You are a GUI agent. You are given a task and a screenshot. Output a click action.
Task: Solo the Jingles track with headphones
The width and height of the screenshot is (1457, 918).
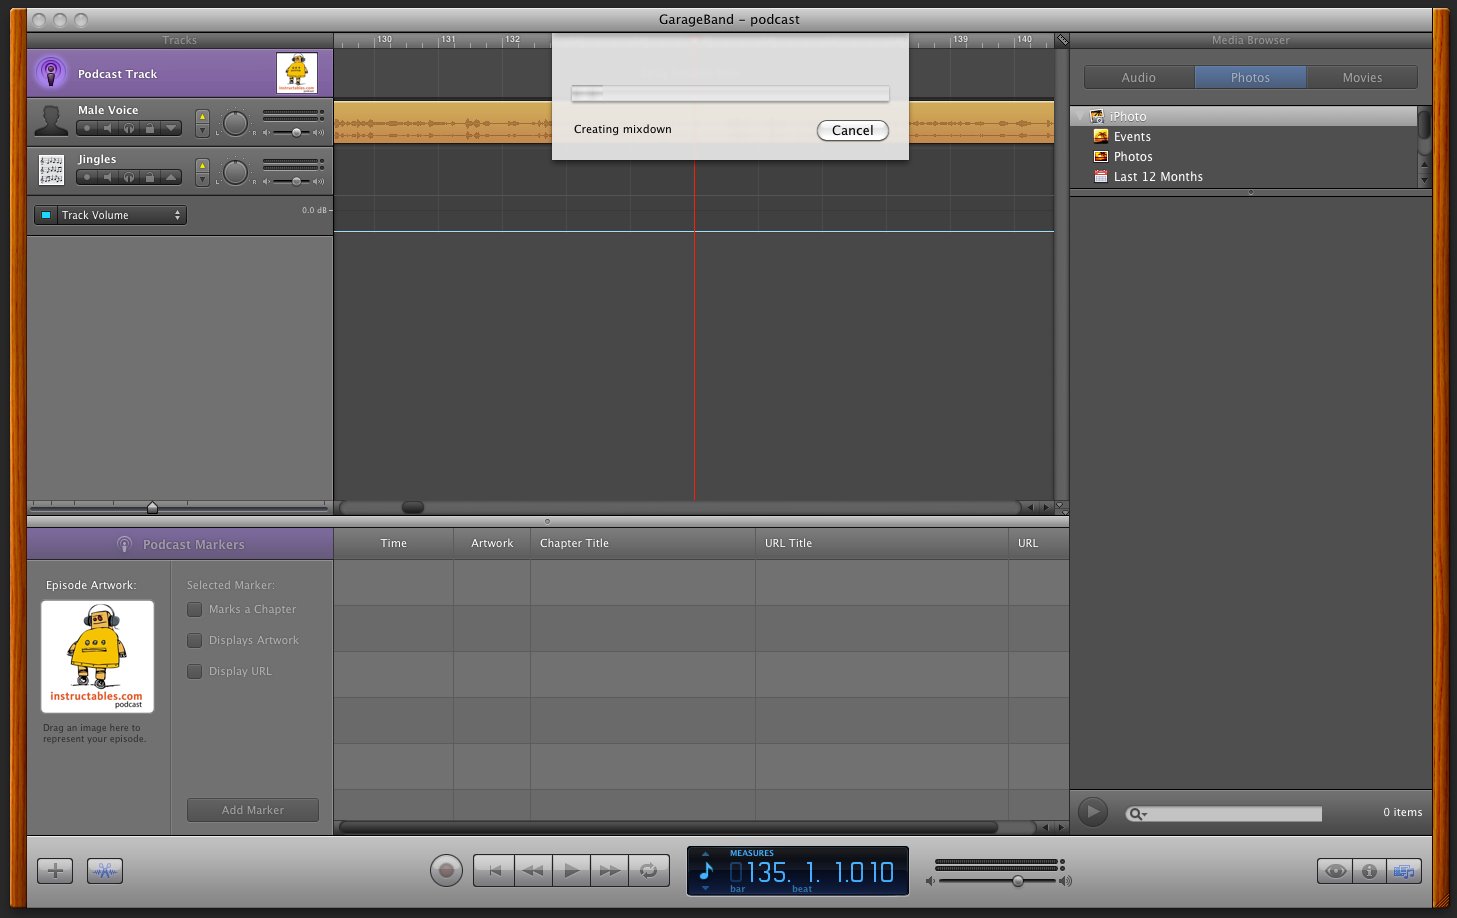pyautogui.click(x=129, y=177)
